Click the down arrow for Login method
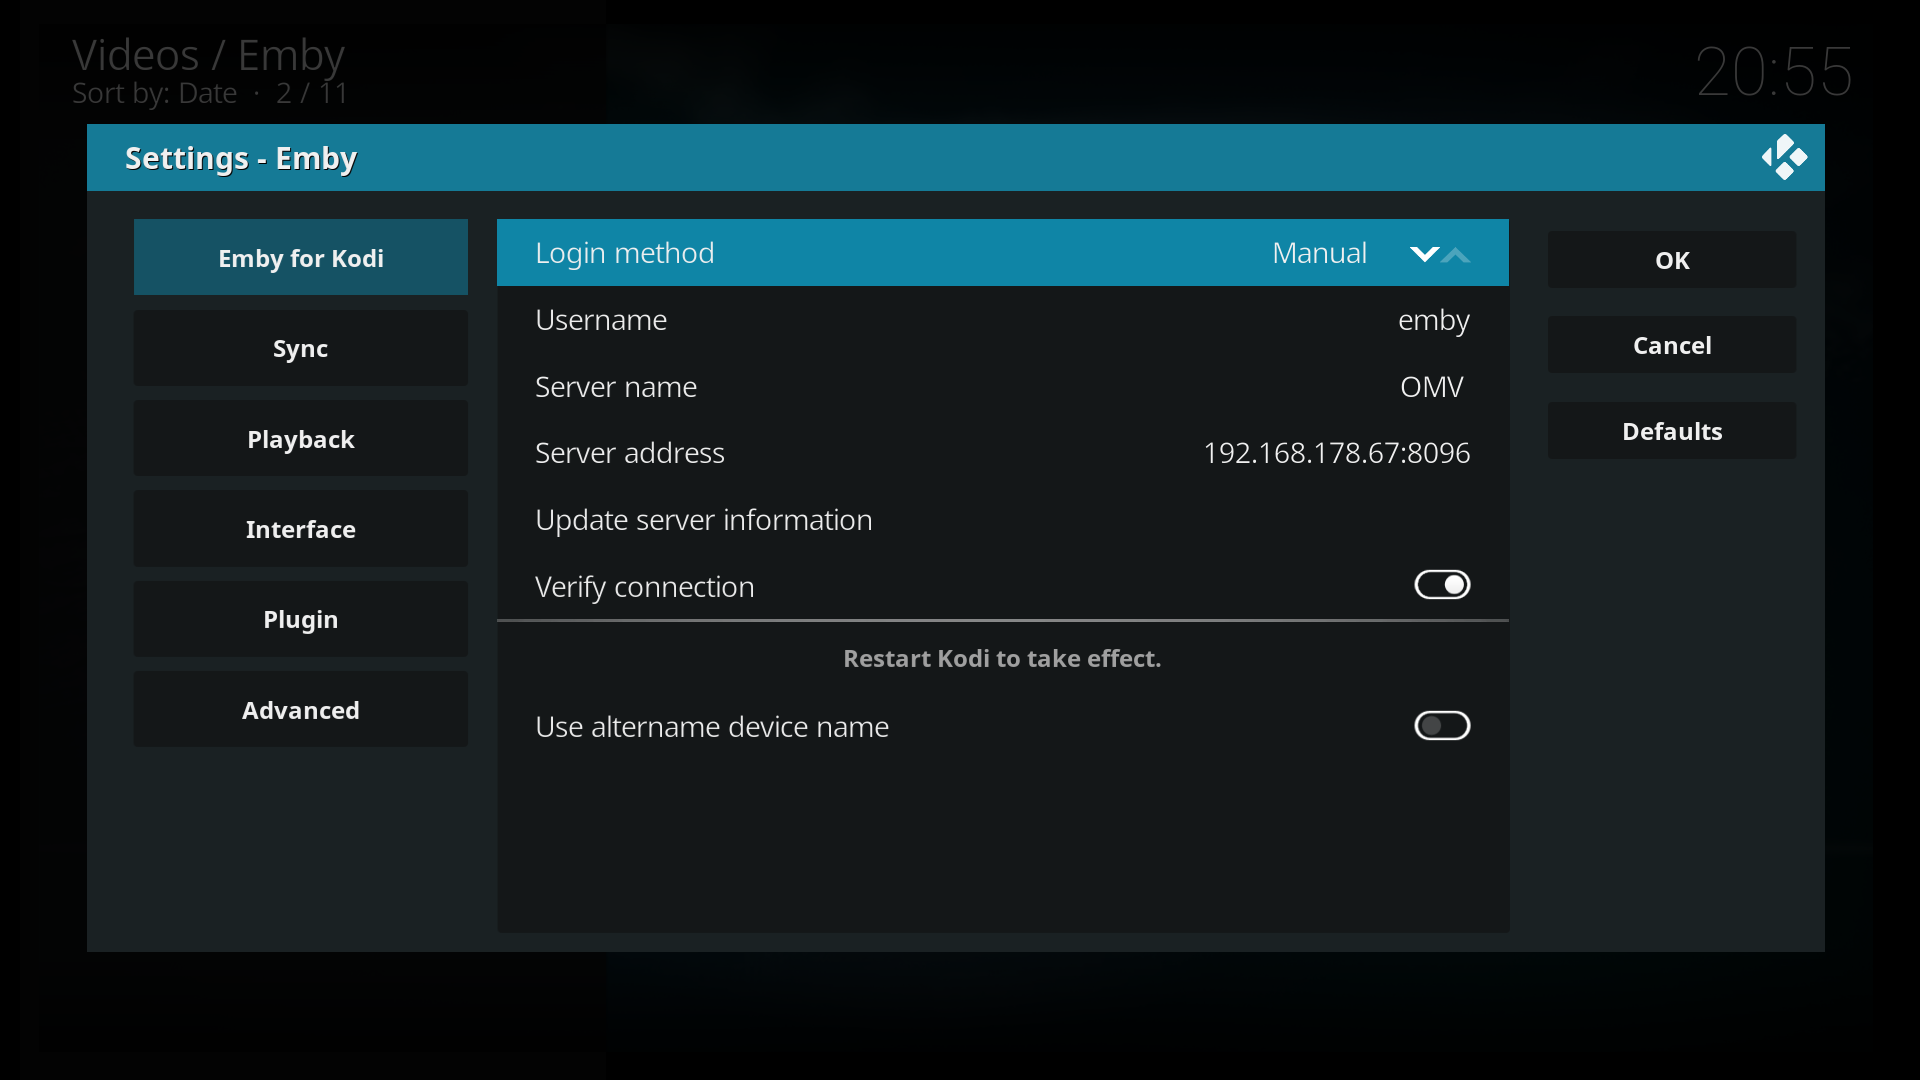 pyautogui.click(x=1424, y=254)
